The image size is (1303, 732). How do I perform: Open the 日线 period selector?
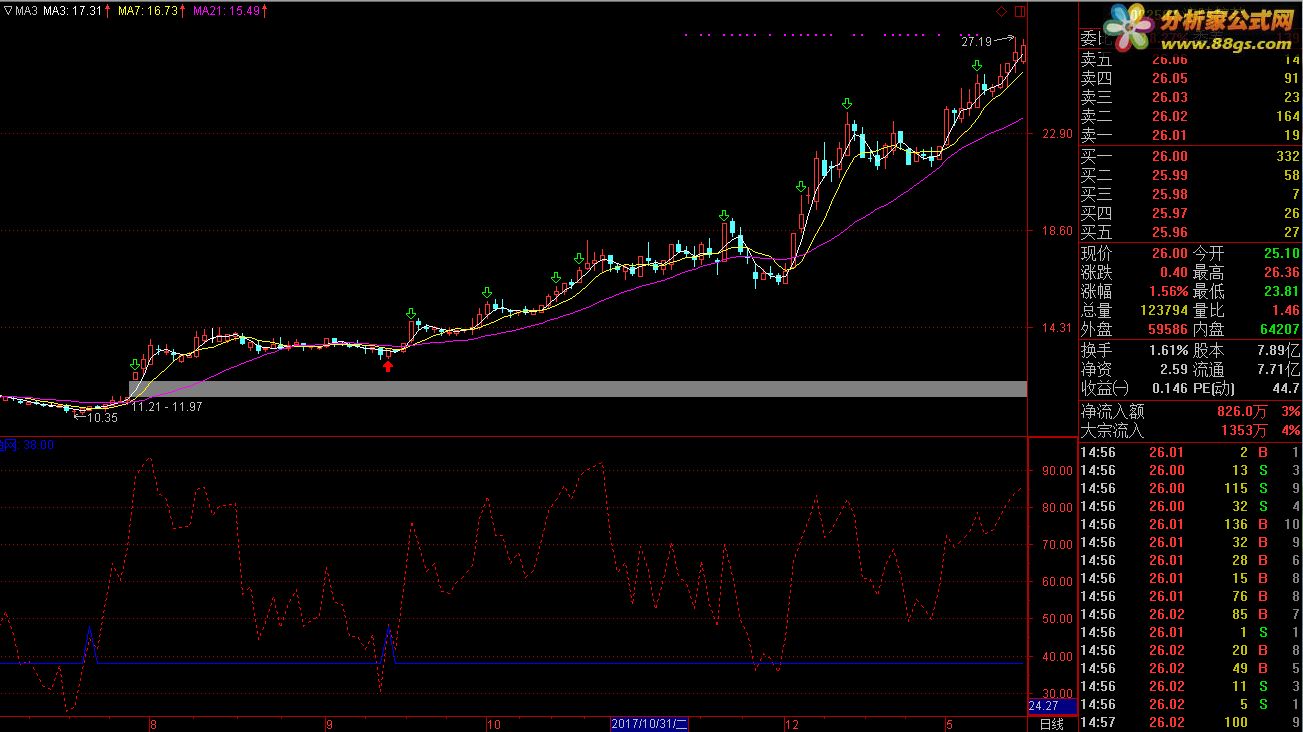point(1051,724)
